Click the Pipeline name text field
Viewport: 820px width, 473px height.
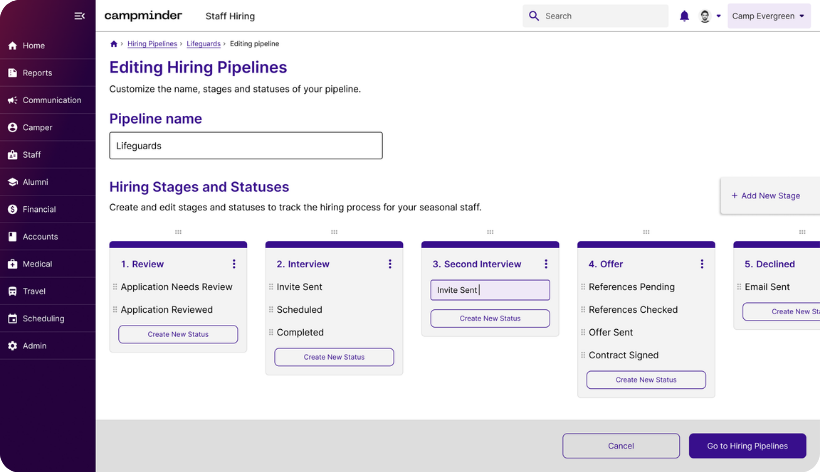coord(245,145)
